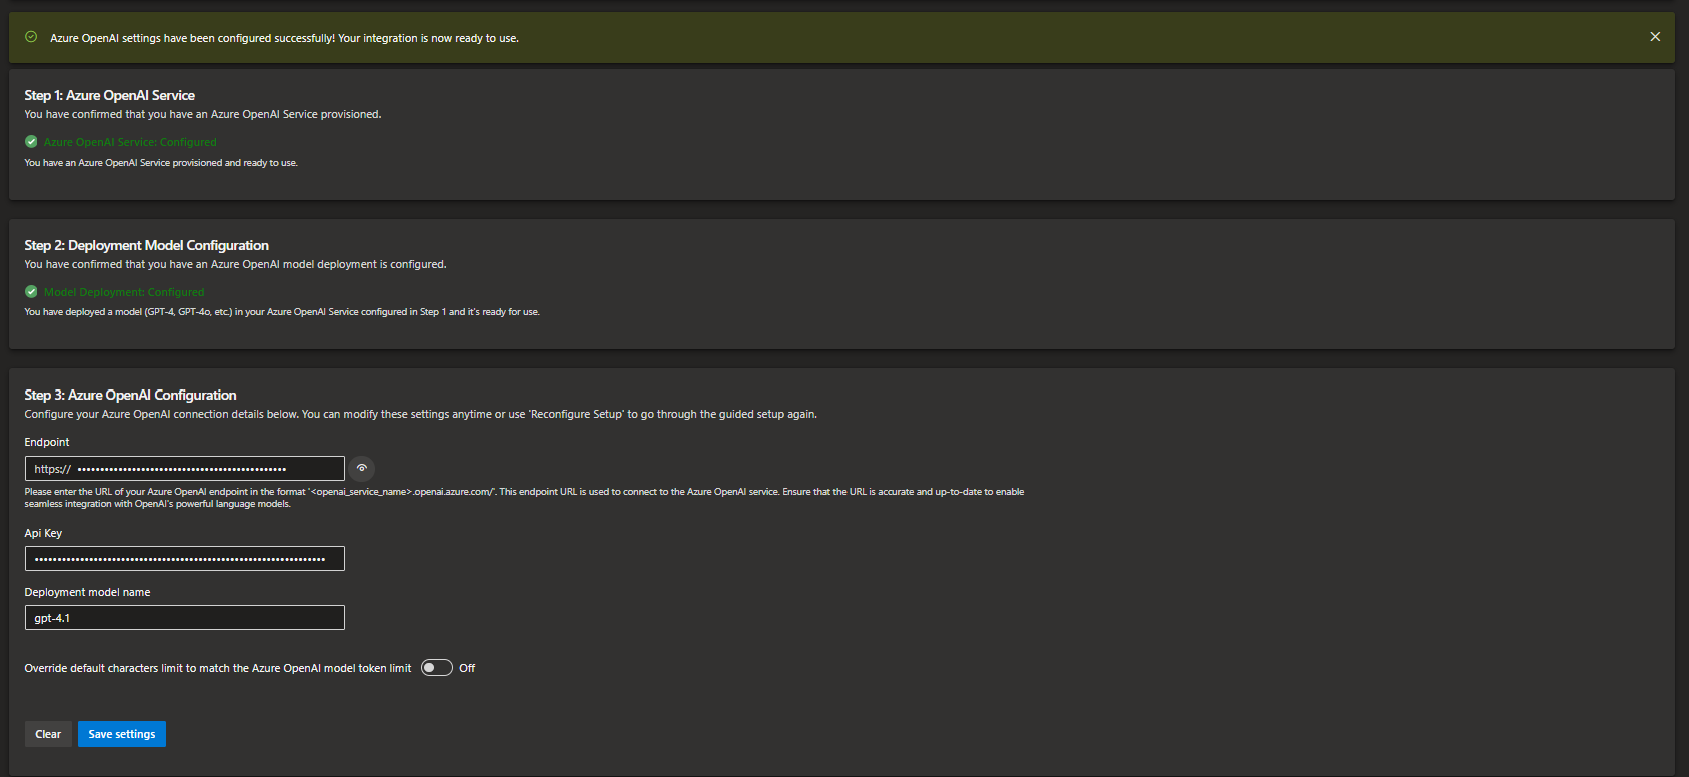Save settings for Azure OpenAI configuration
Screen dimensions: 1689x777
click(122, 734)
